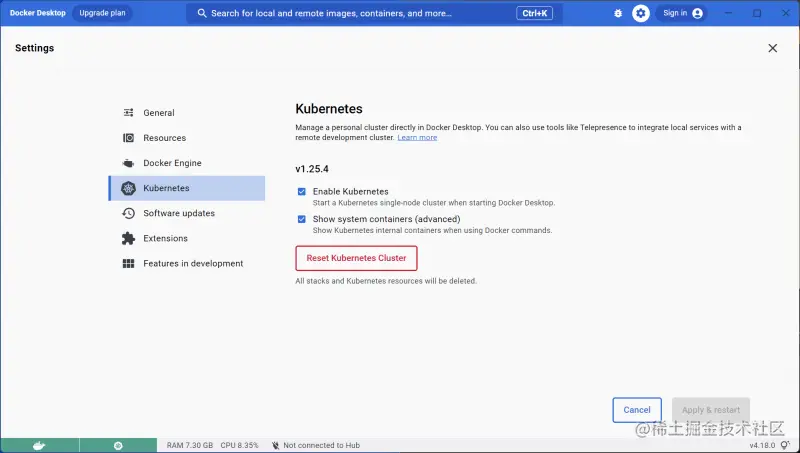Open Features in development tab
This screenshot has width=800, height=453.
click(187, 263)
